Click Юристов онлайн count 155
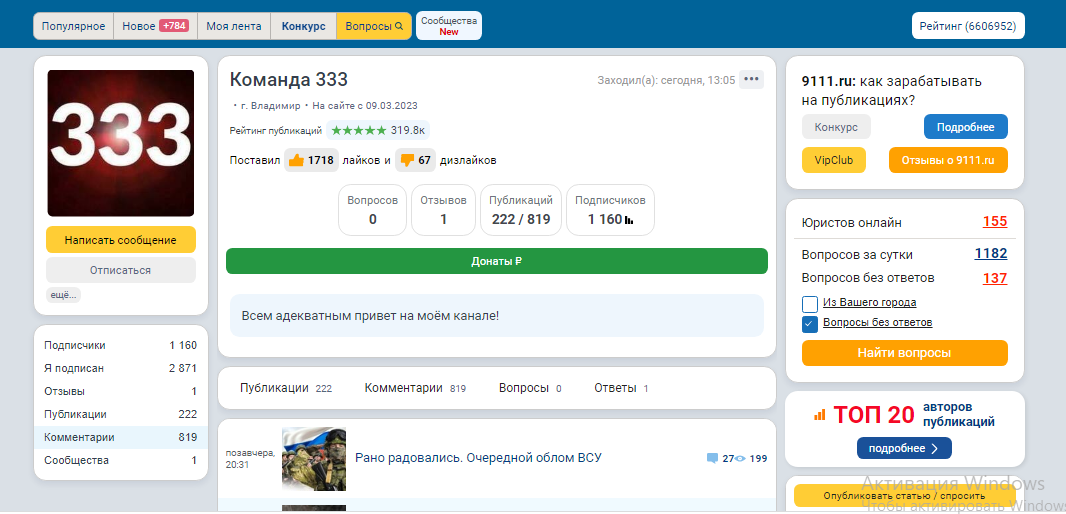Screen dimensions: 1066x514 point(995,222)
